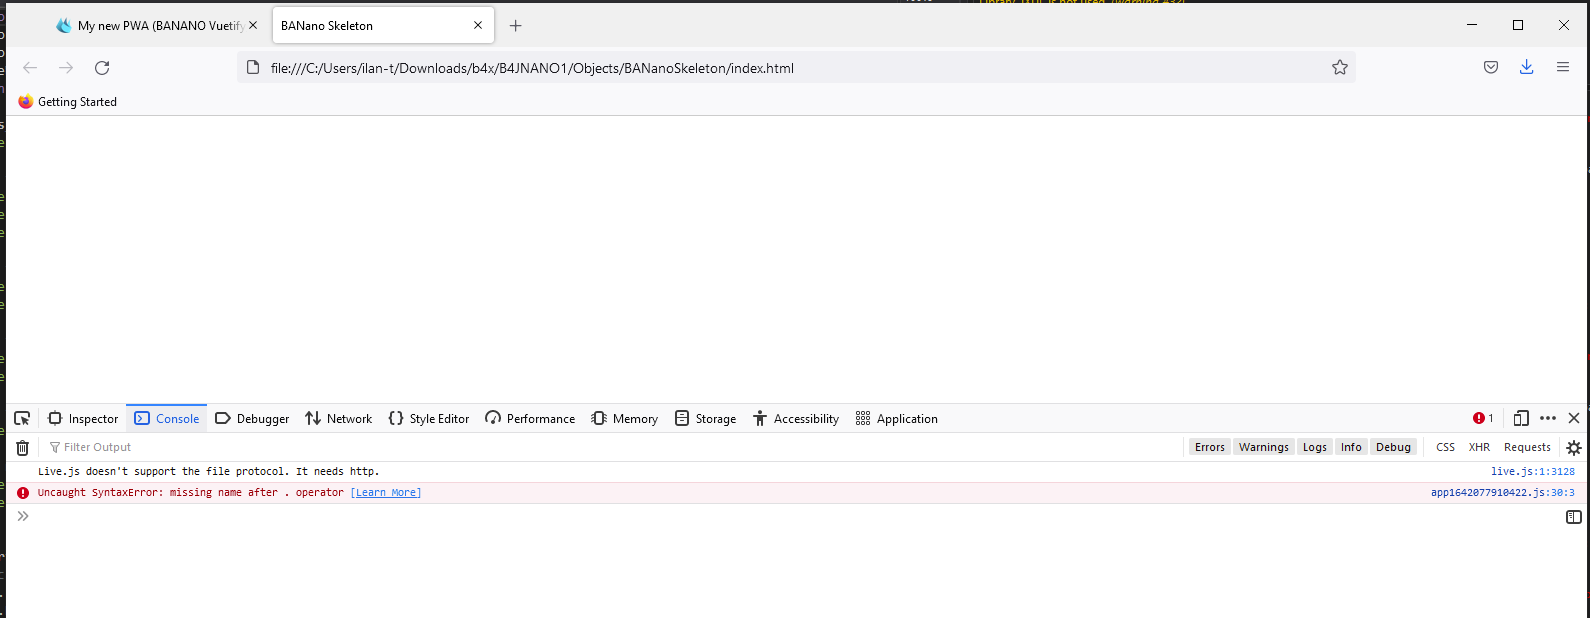The width and height of the screenshot is (1590, 618).
Task: Open the Performance panel
Action: tap(530, 419)
